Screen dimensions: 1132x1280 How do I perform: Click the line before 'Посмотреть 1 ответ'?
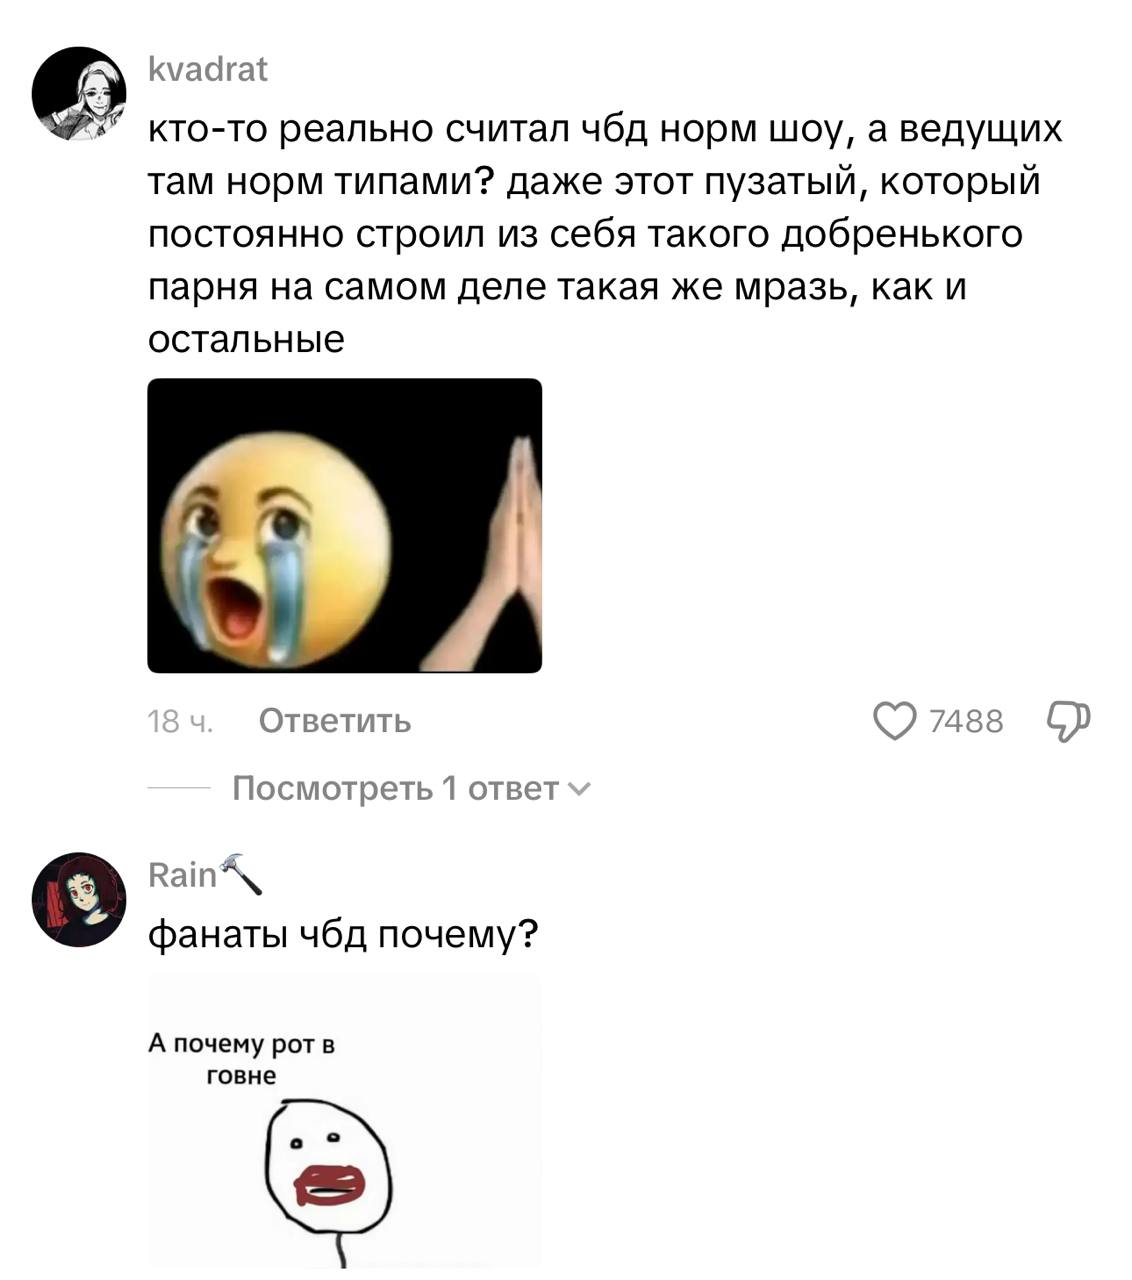point(179,789)
